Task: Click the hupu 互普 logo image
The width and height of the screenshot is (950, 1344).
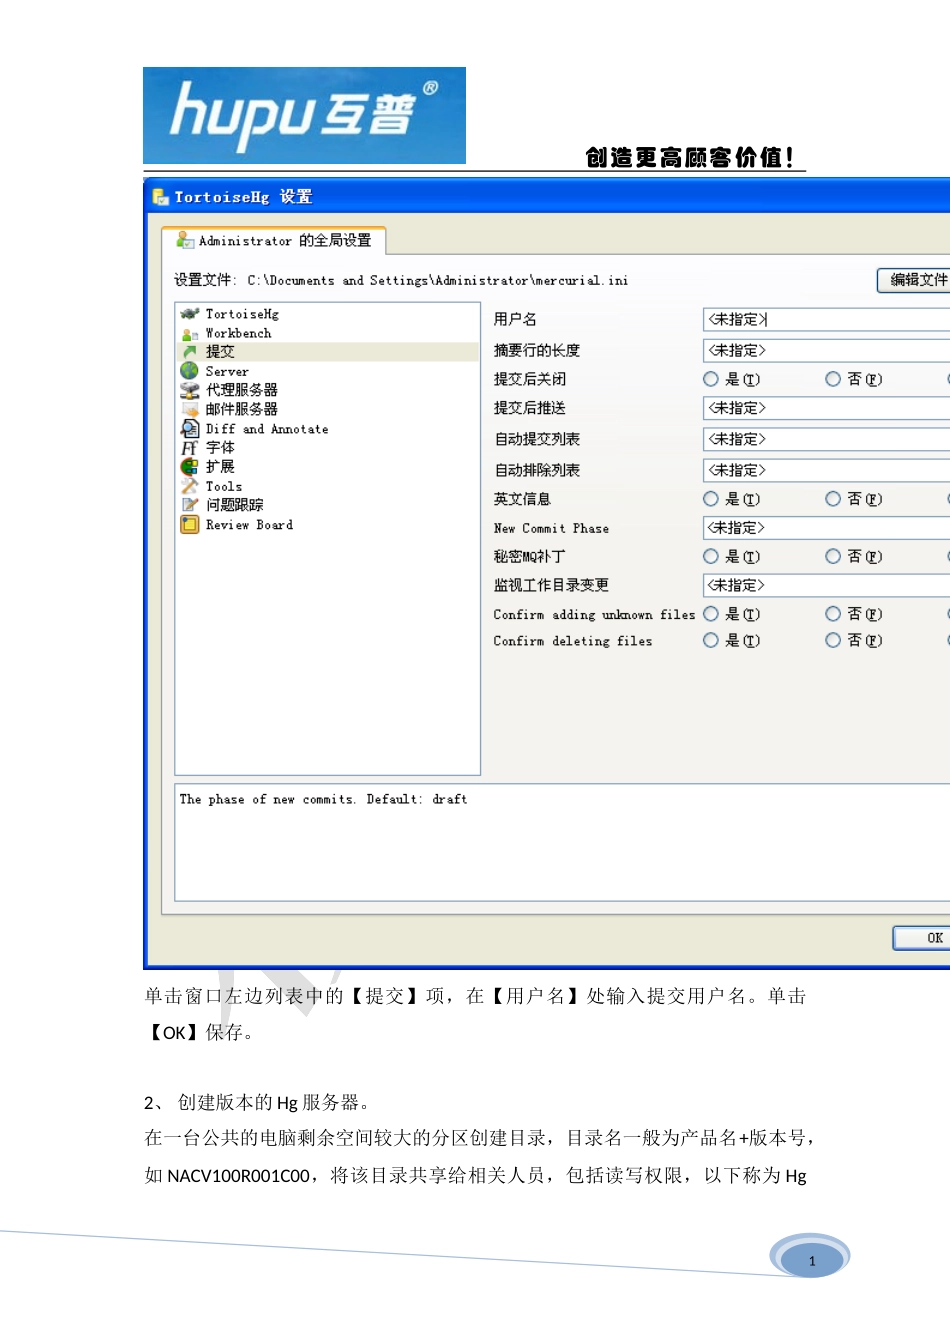Action: click(x=304, y=115)
